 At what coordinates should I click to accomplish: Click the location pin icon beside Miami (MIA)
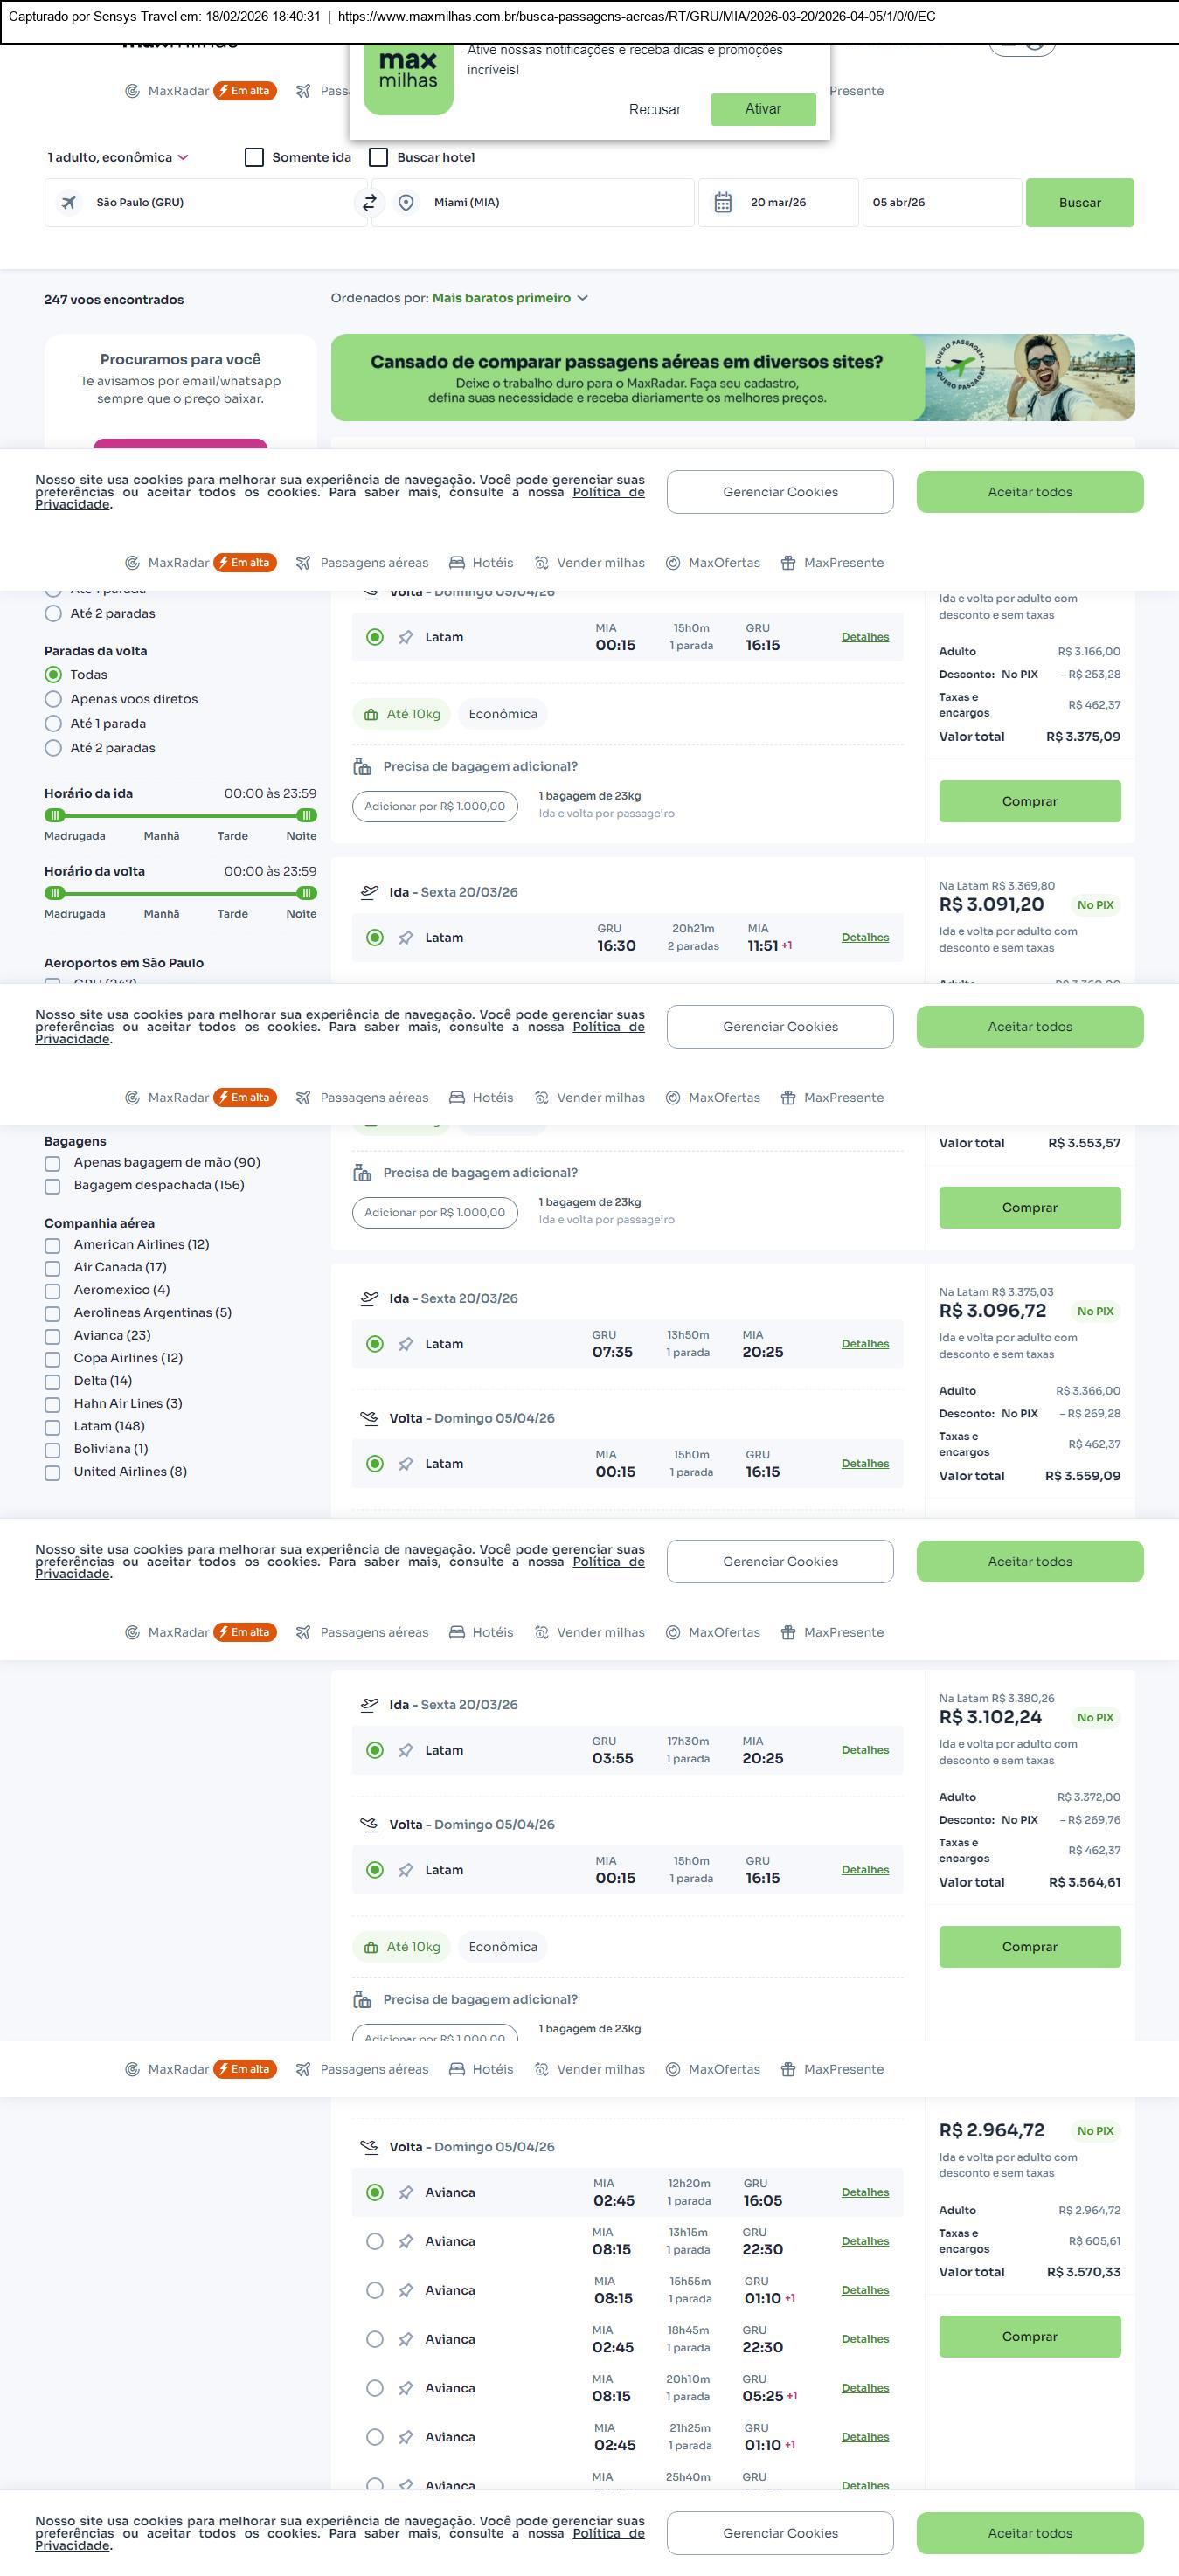tap(406, 202)
